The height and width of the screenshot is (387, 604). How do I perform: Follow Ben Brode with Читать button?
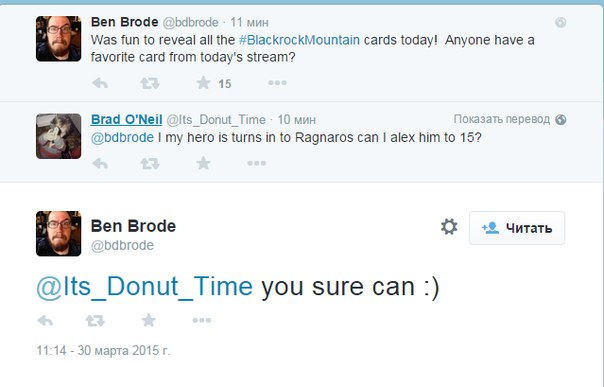click(x=517, y=228)
